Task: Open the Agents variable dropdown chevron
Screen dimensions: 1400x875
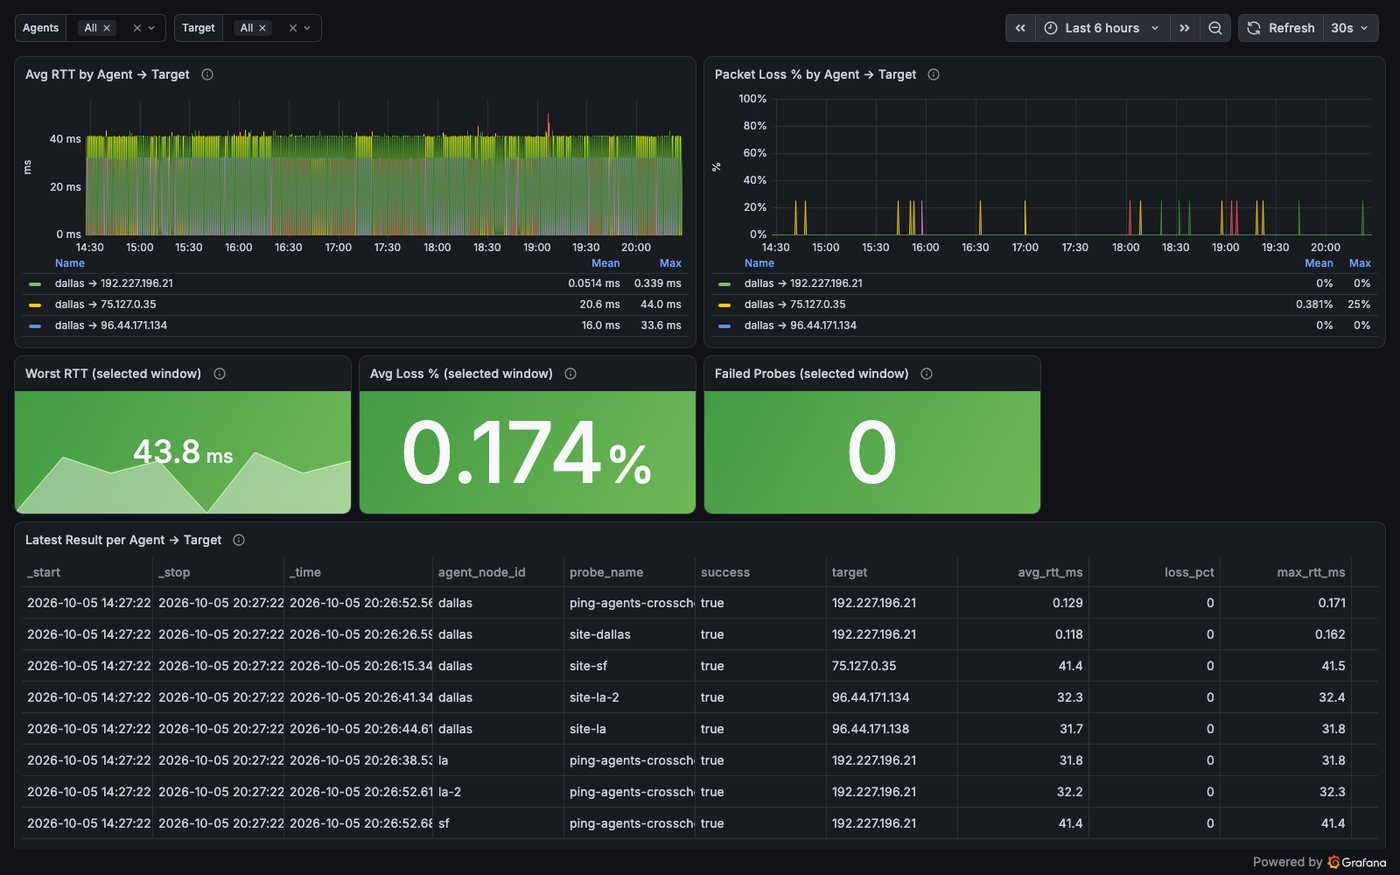Action: 152,28
